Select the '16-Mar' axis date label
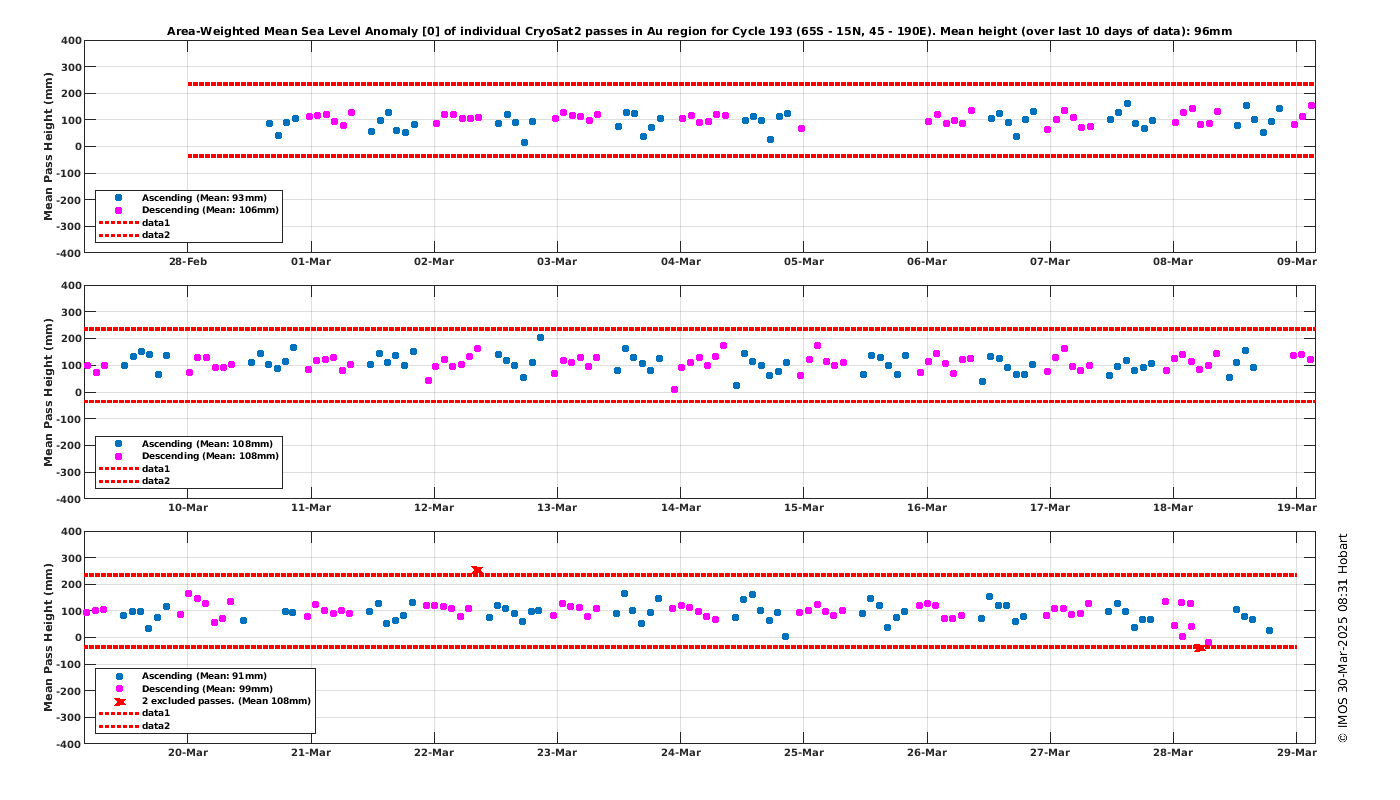The height and width of the screenshot is (800, 1400). click(x=927, y=507)
